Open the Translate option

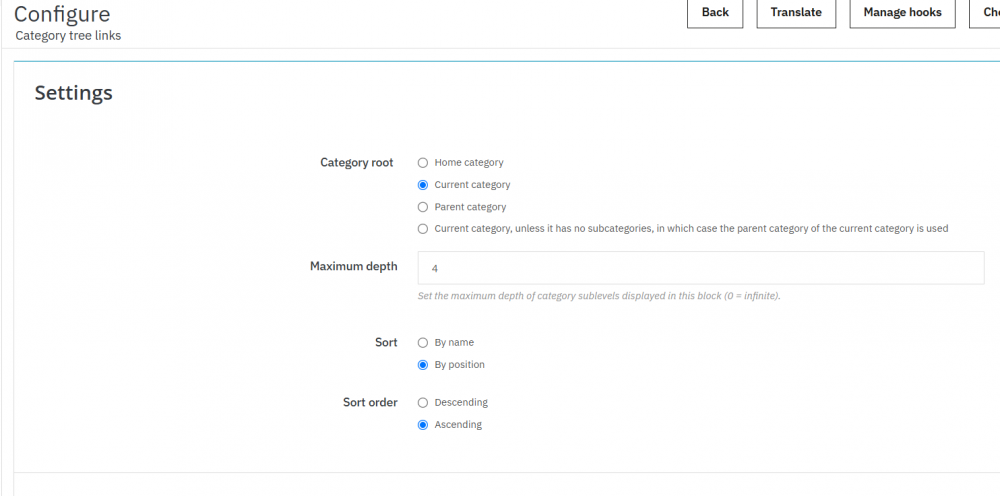point(796,13)
